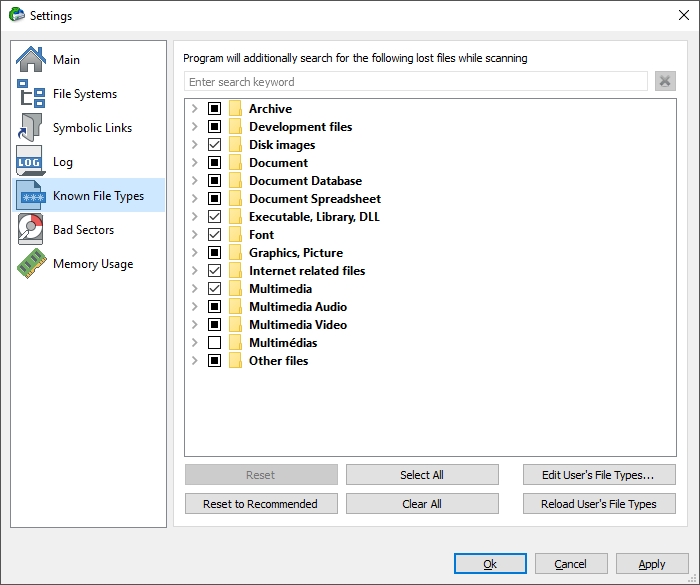The image size is (700, 585).
Task: Click the Archive folder icon
Action: (x=235, y=109)
